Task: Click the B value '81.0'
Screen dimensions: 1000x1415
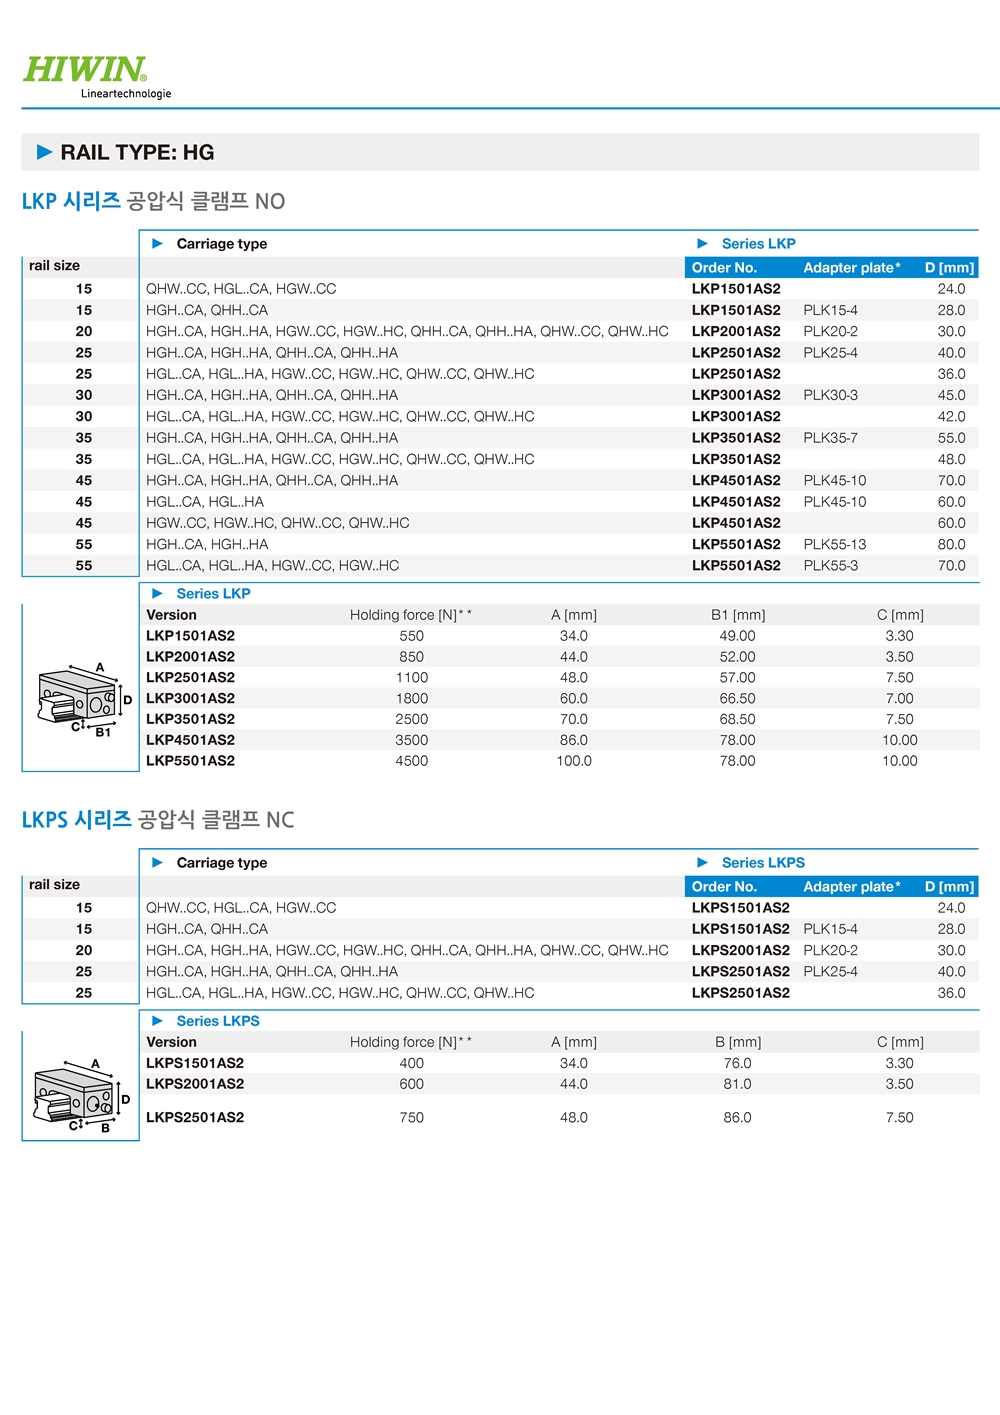Action: point(738,1084)
